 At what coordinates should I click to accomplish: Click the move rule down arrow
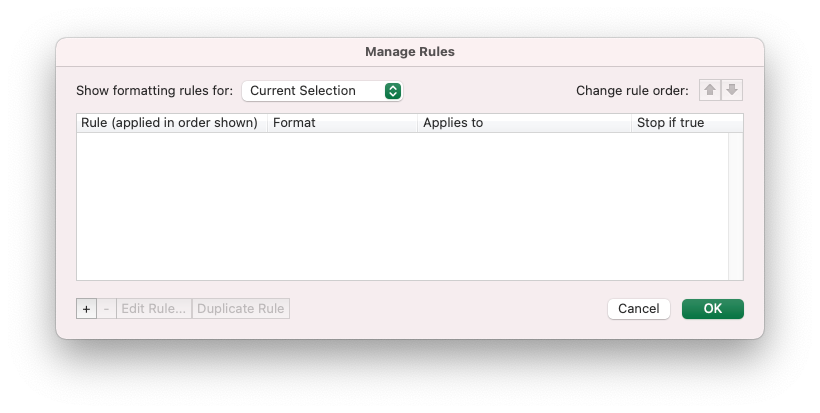coord(732,90)
